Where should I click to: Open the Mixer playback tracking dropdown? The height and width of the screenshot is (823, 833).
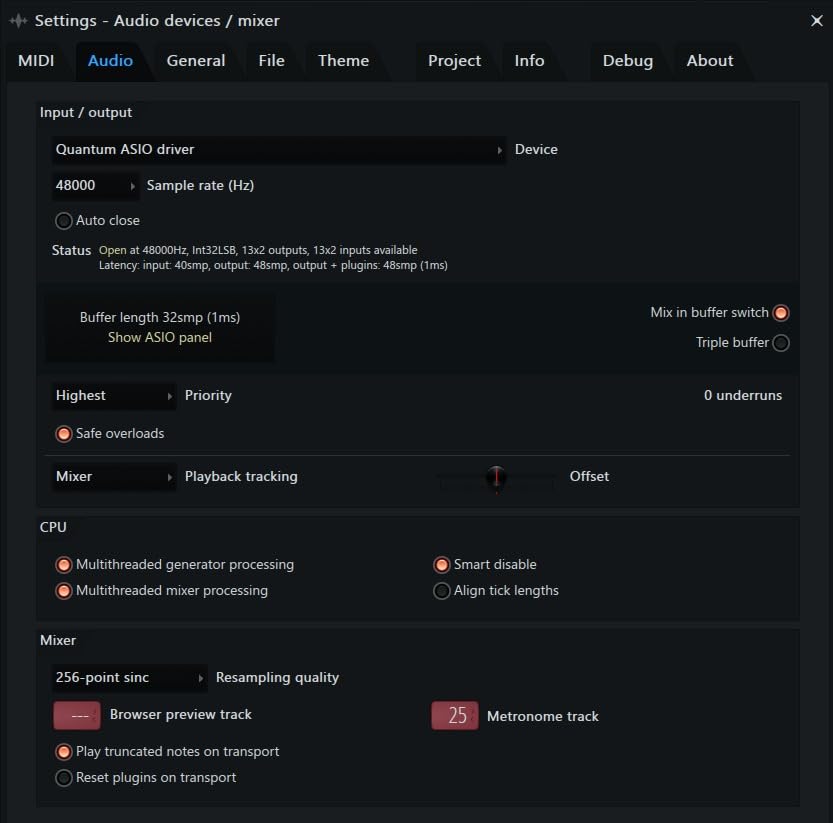click(x=114, y=476)
